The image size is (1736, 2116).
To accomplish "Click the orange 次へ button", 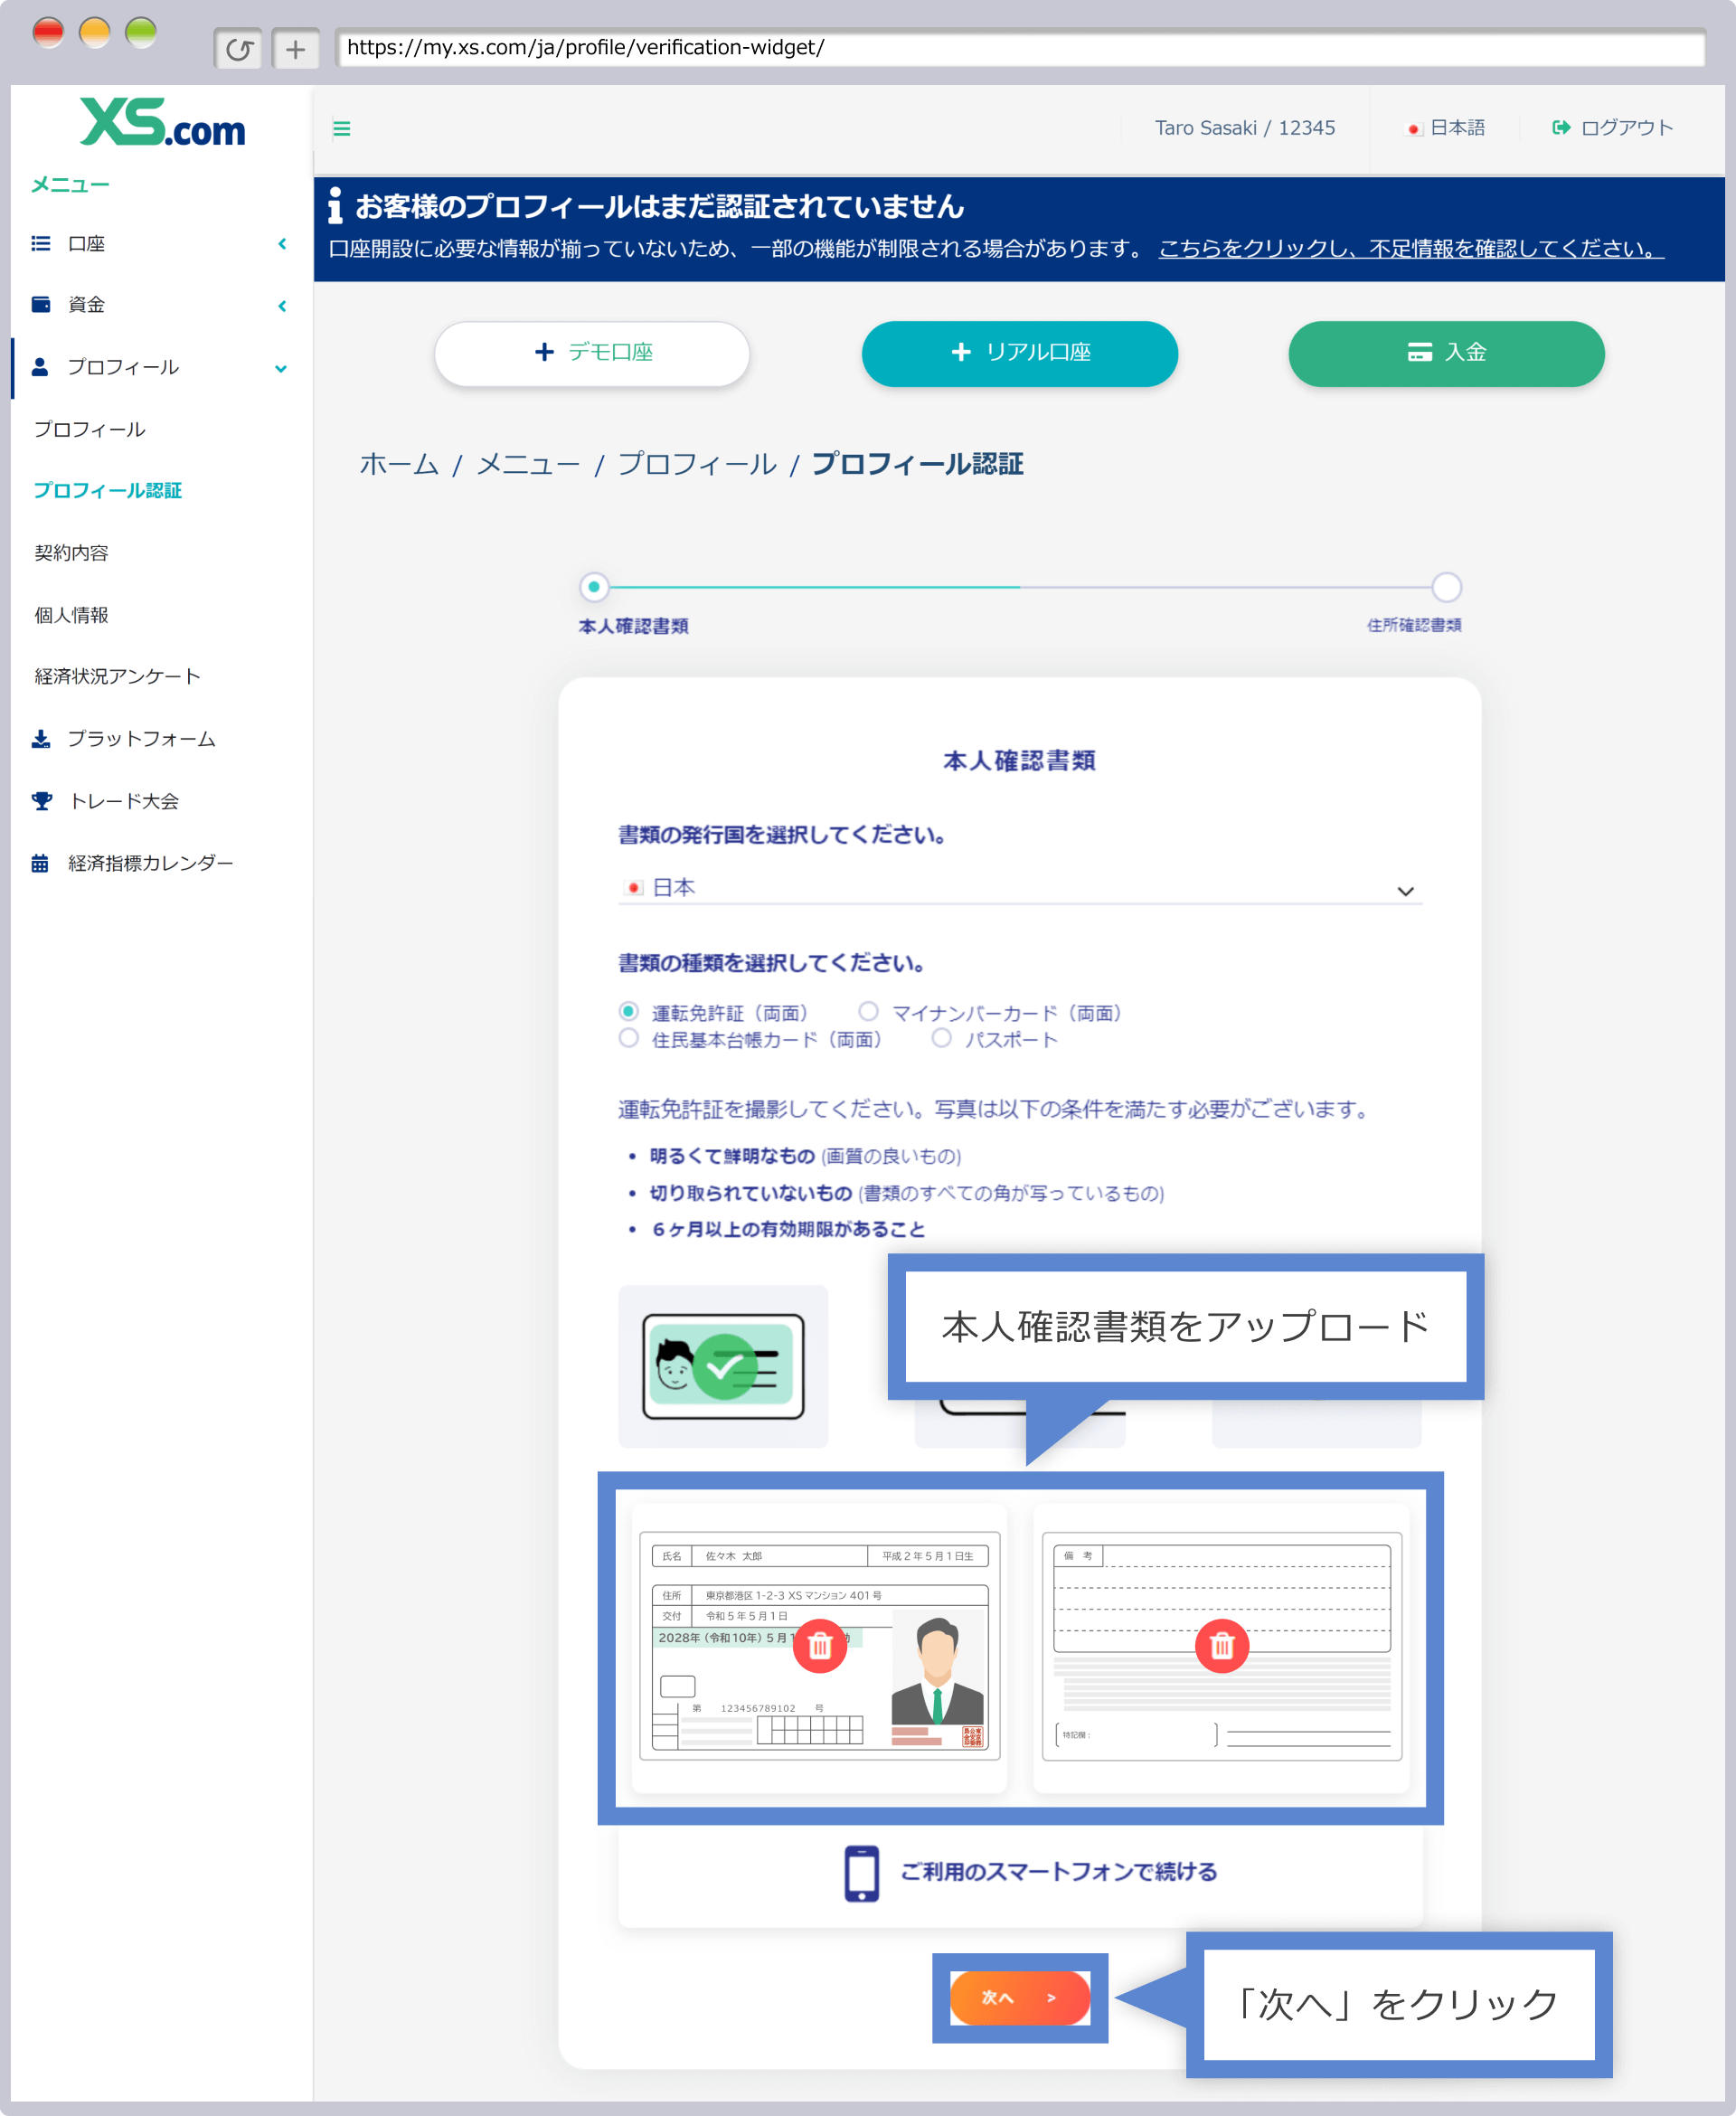I will coord(1019,1997).
